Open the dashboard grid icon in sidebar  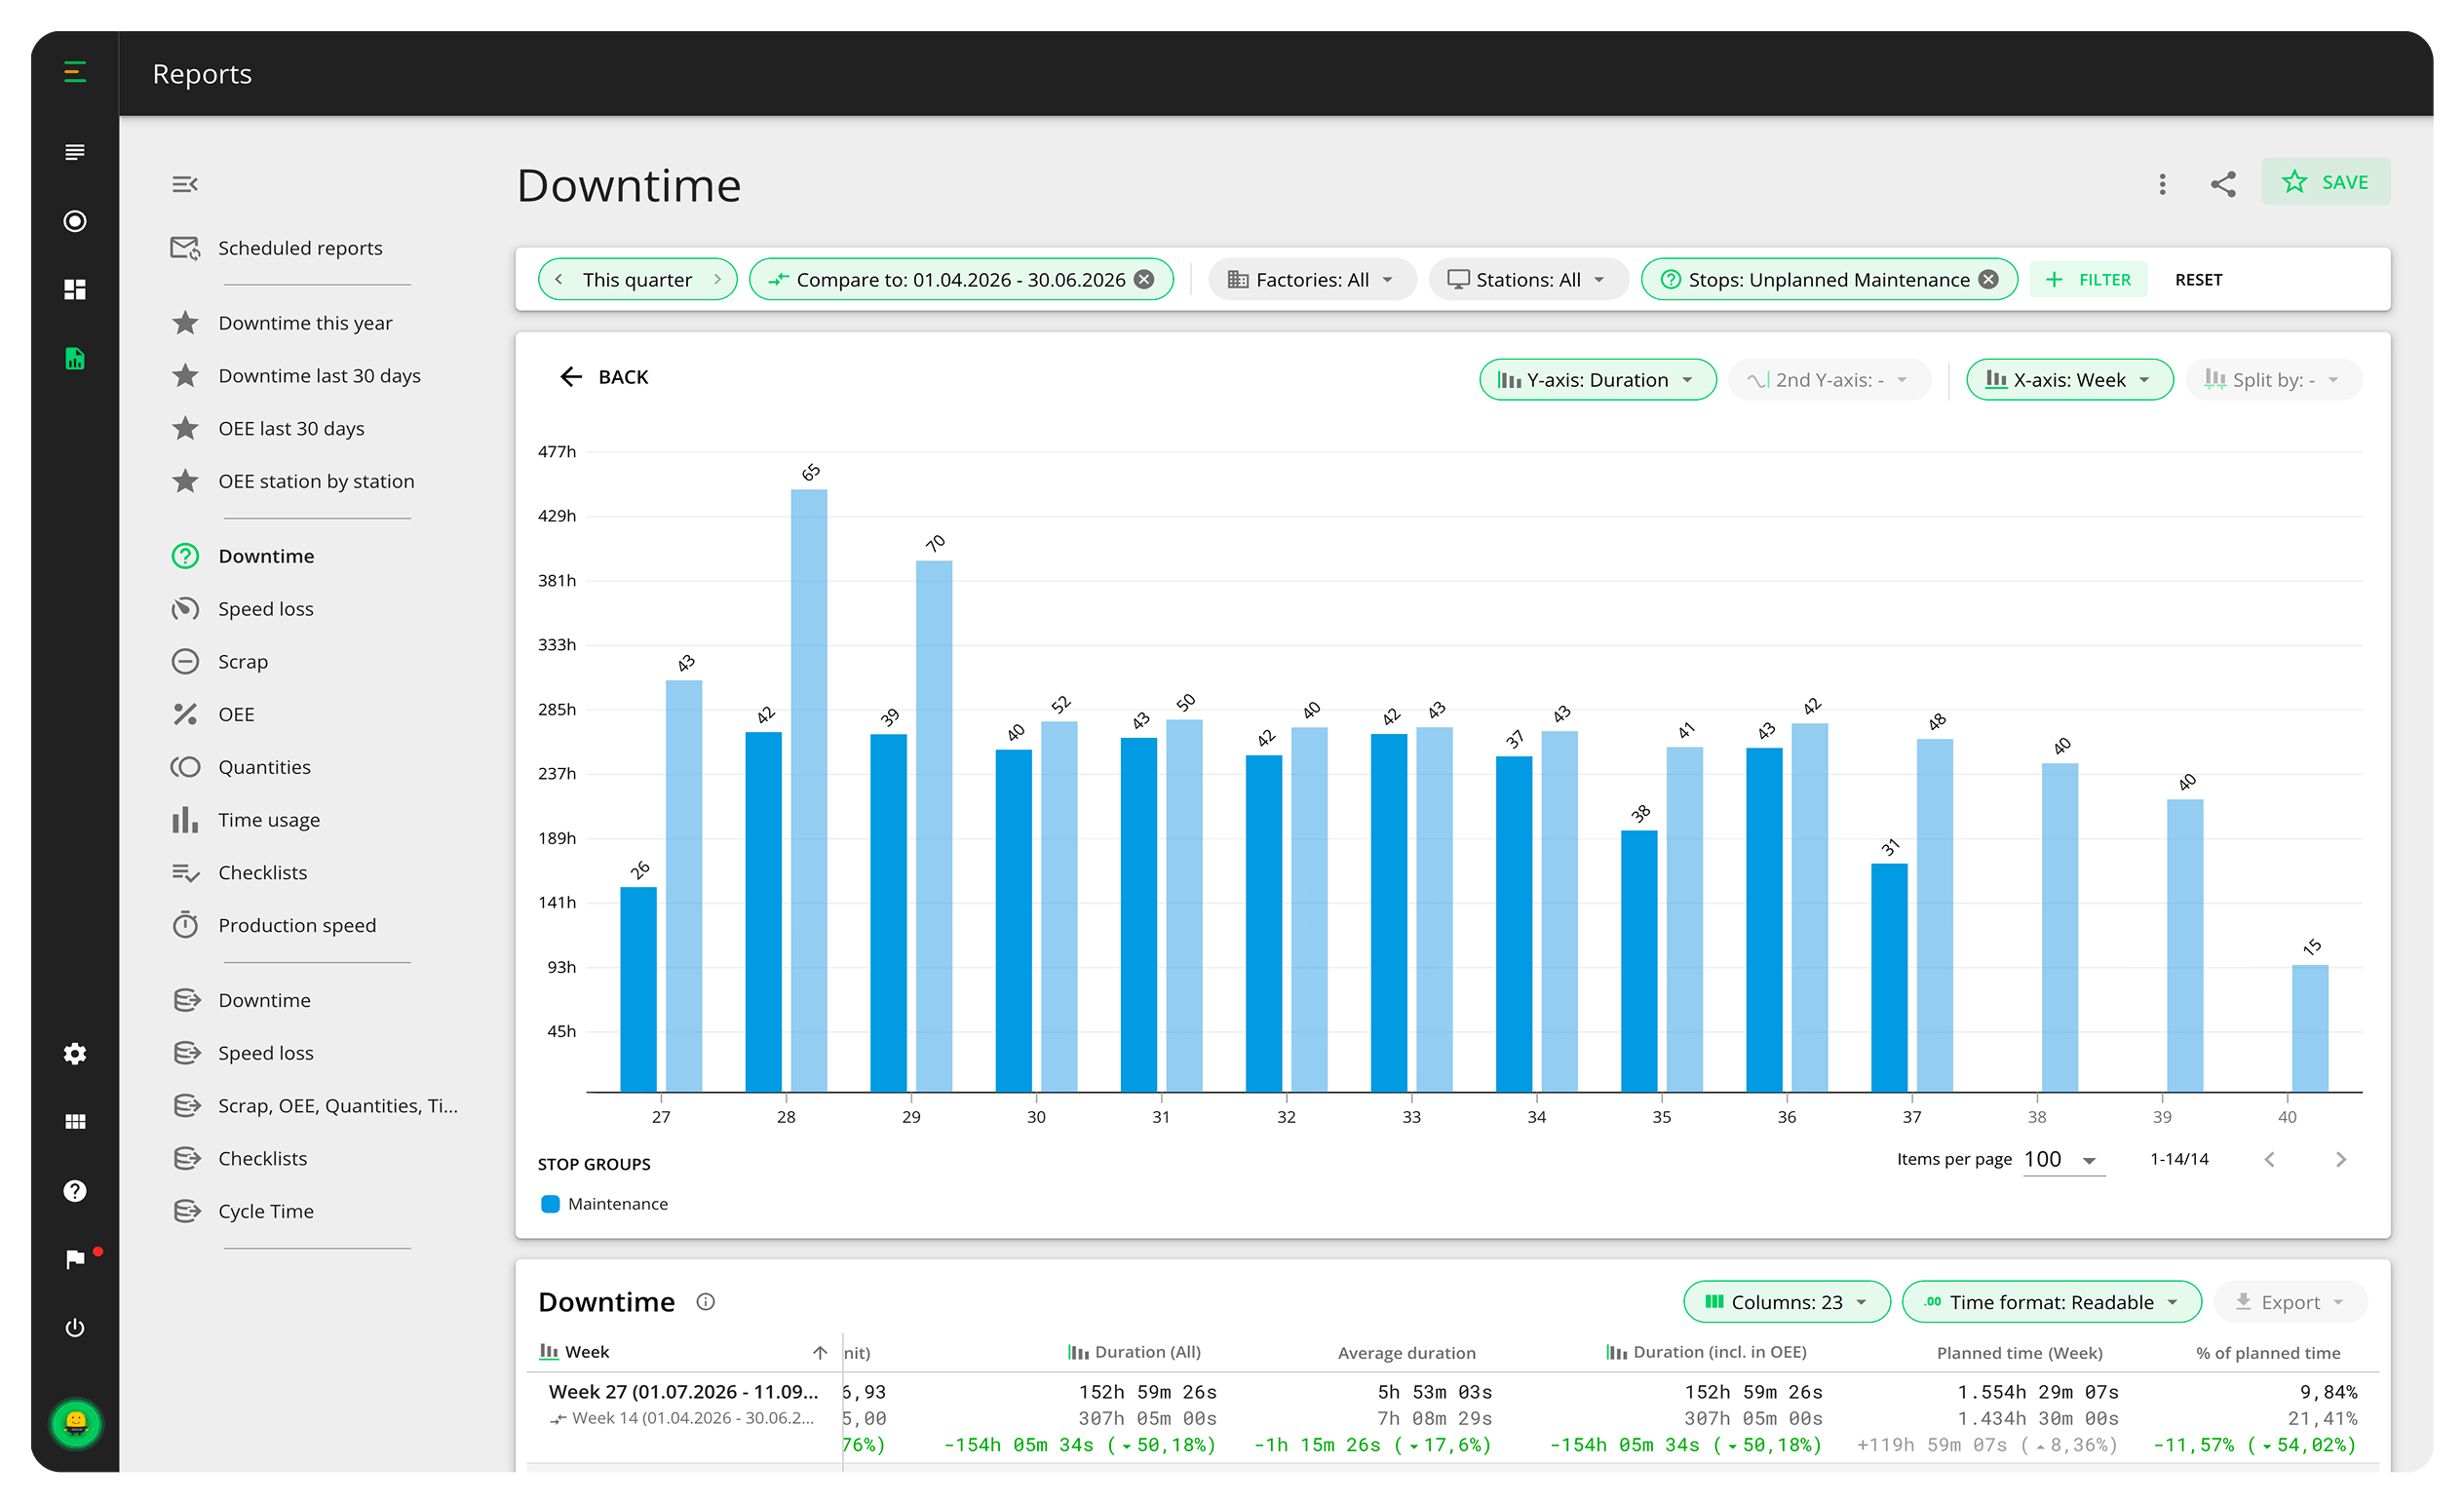75,290
